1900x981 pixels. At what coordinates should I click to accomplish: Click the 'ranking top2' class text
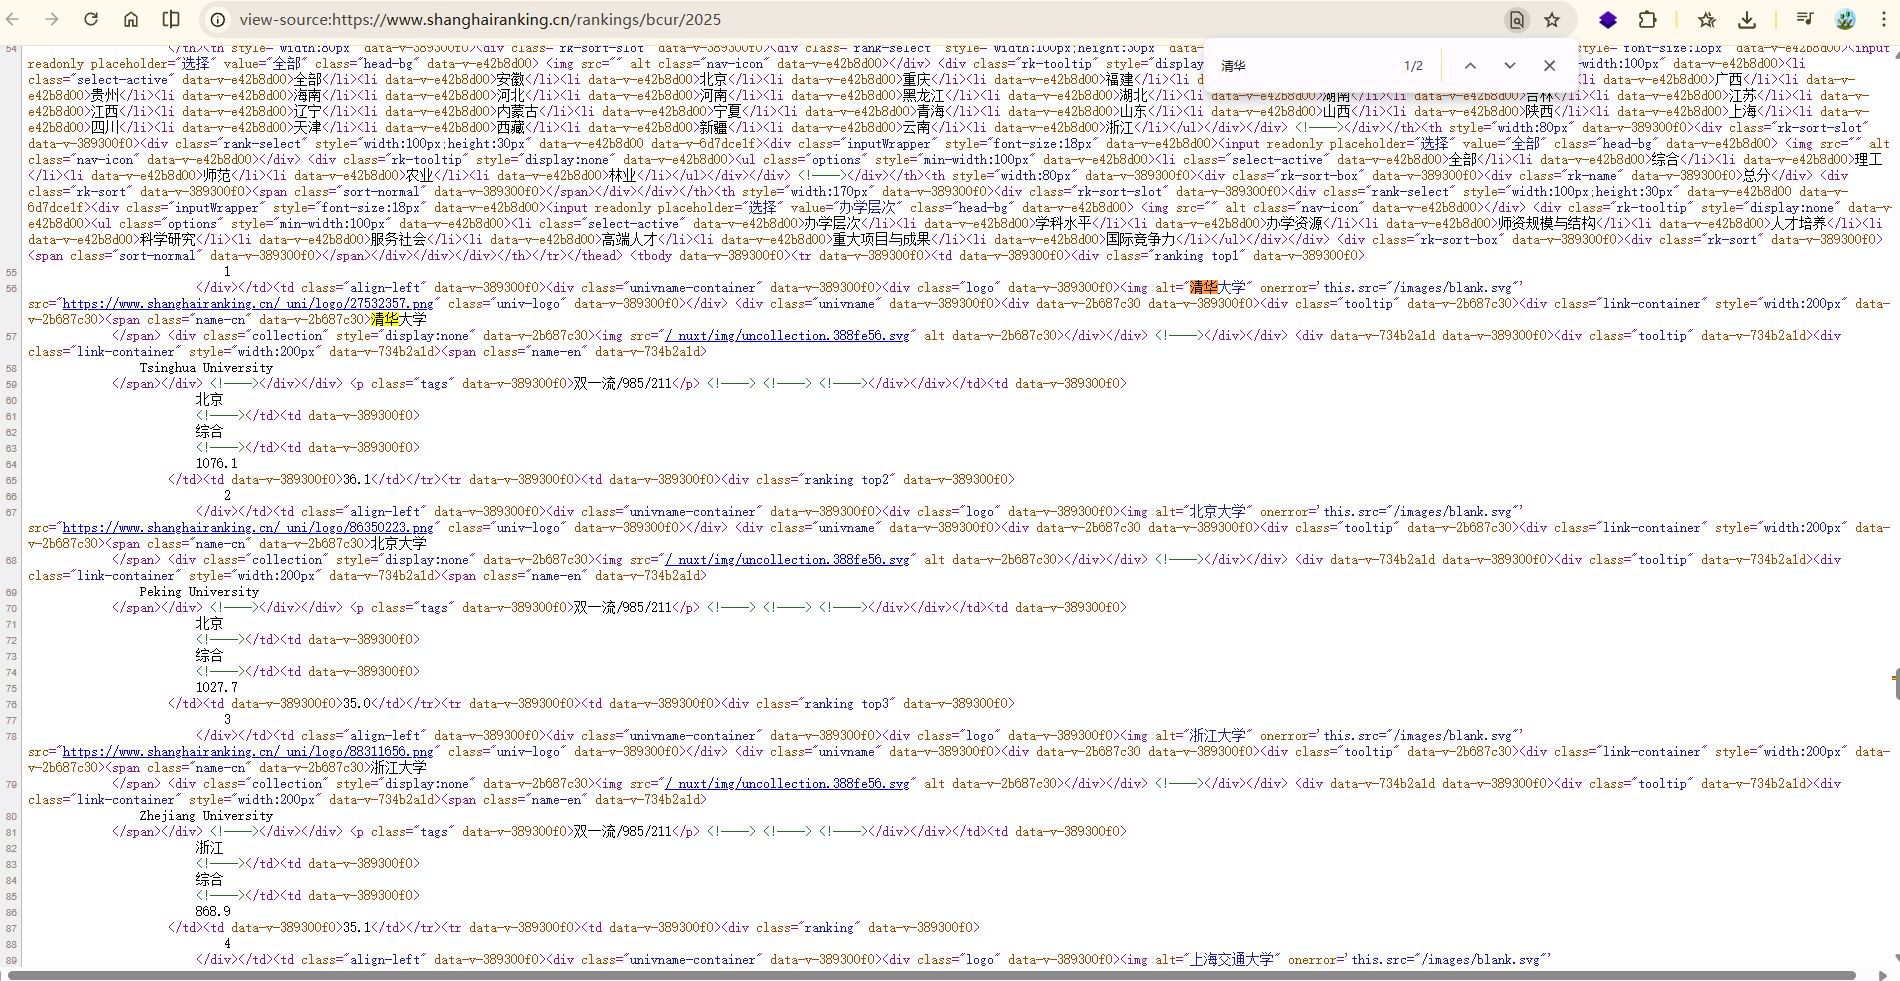[x=847, y=479]
